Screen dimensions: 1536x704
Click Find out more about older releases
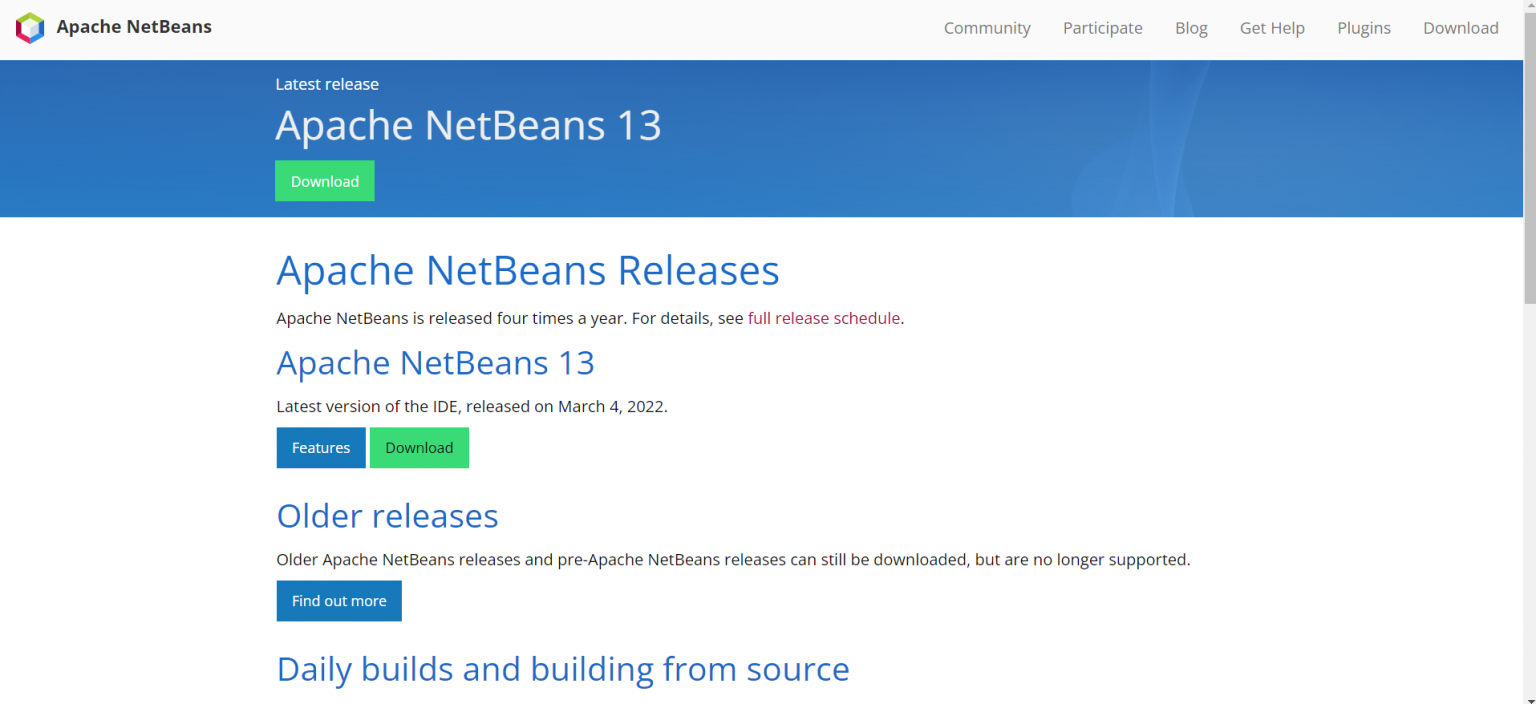pos(338,600)
